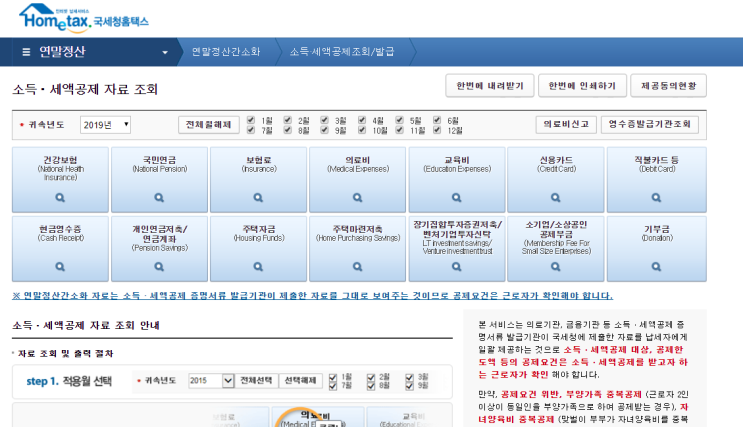This screenshot has height=427, width=743.
Task: Click the 영수증발급기관조회 button
Action: [650, 124]
